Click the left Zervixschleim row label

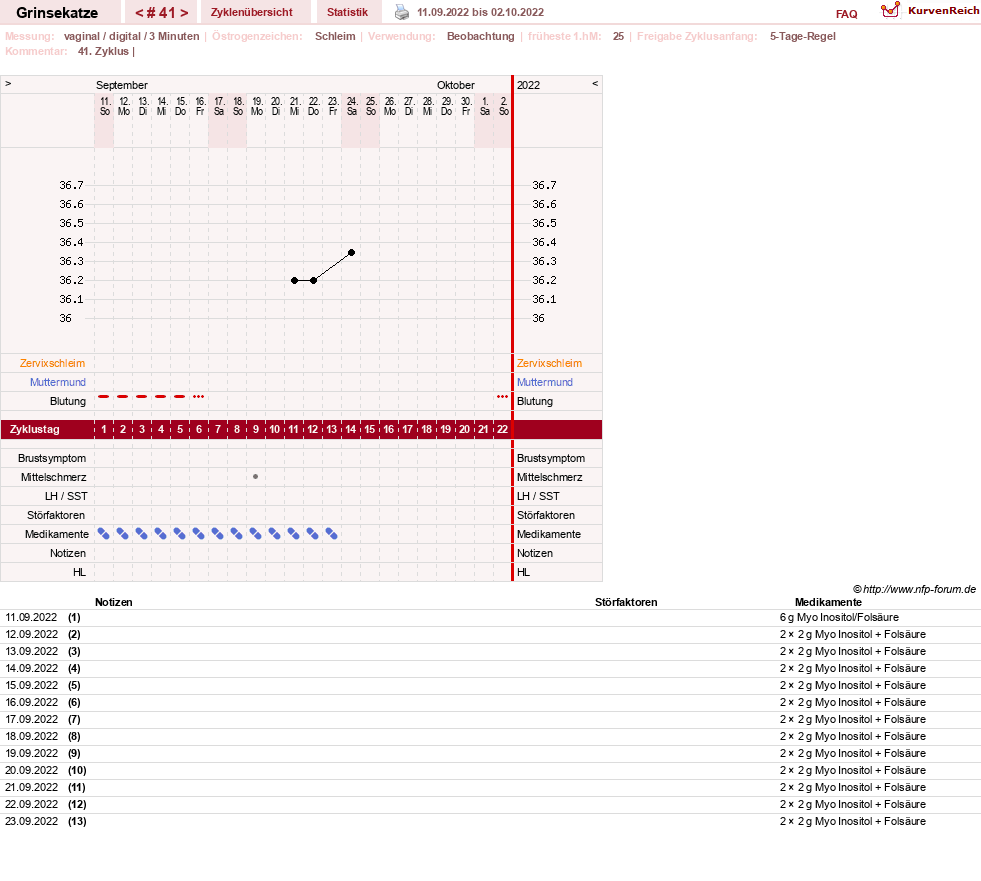(53, 364)
